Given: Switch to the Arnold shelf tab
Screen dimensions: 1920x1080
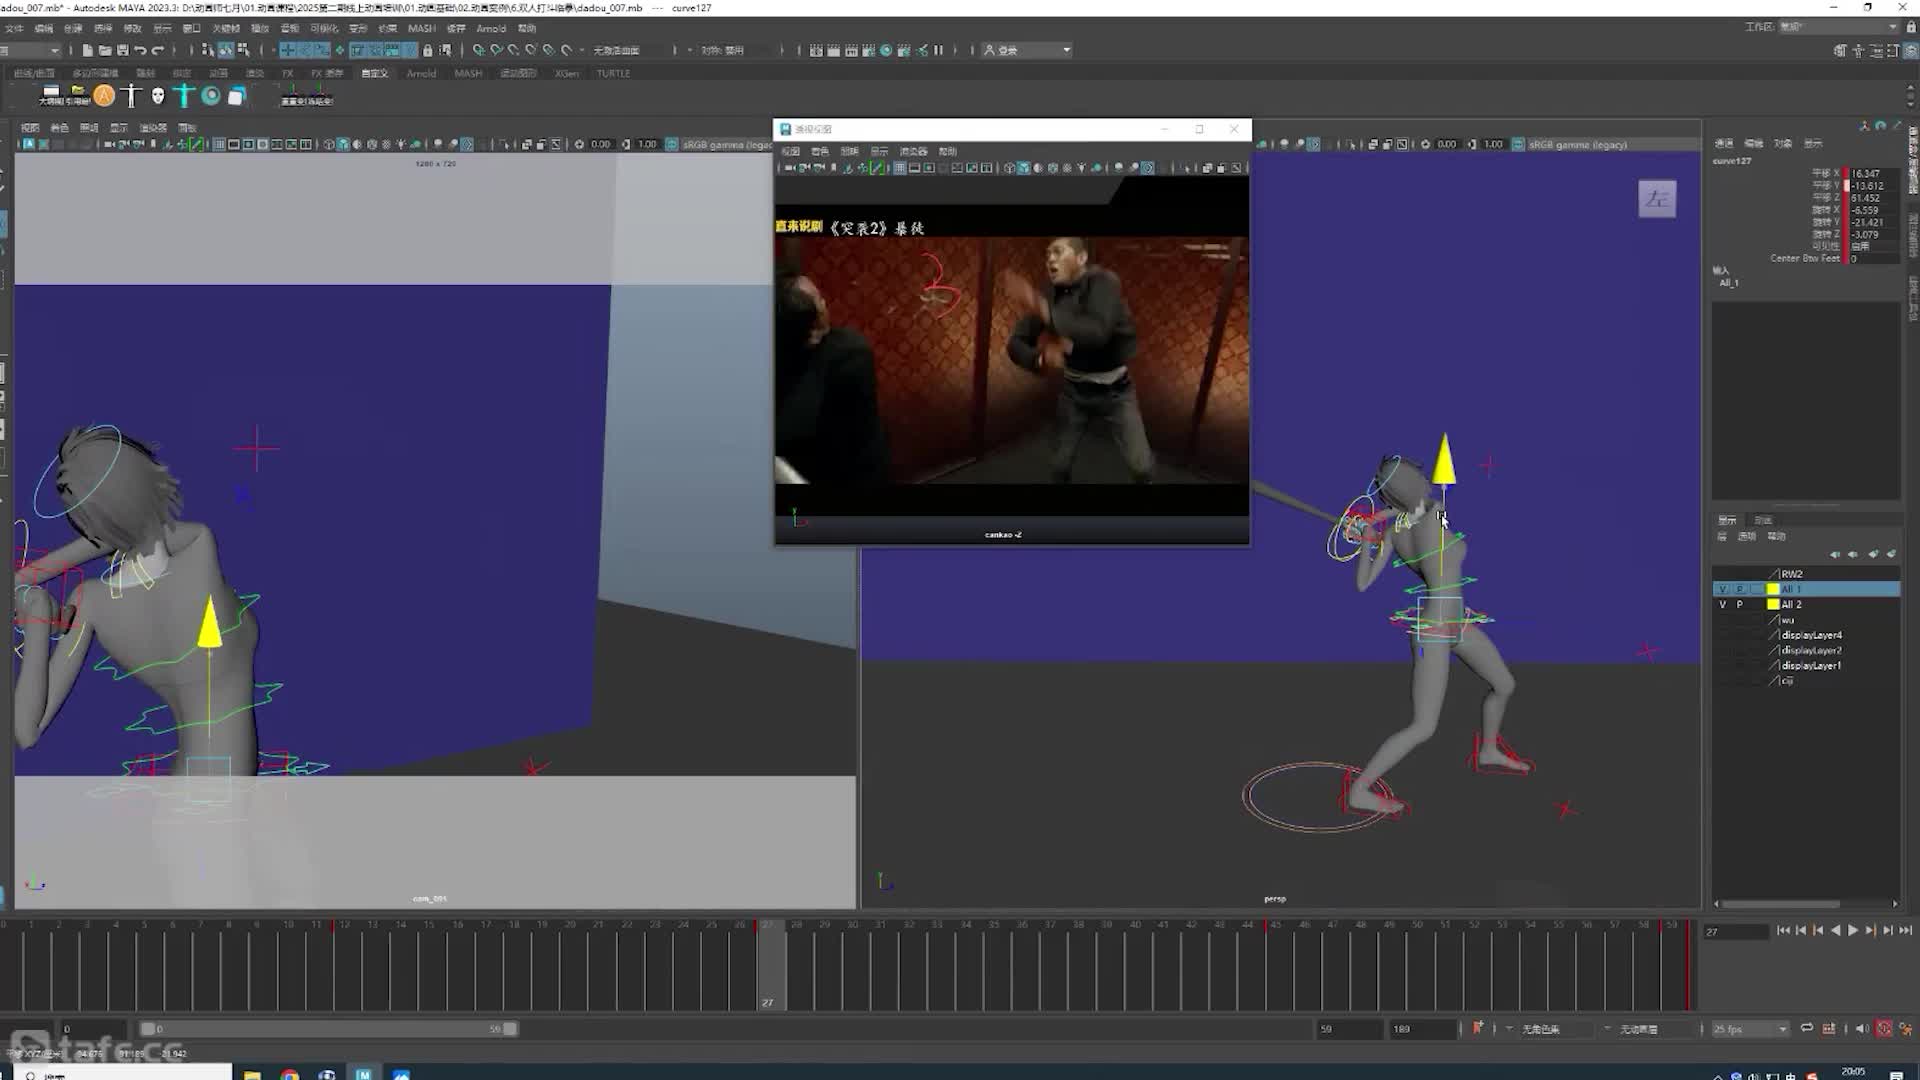Looking at the screenshot, I should [421, 73].
